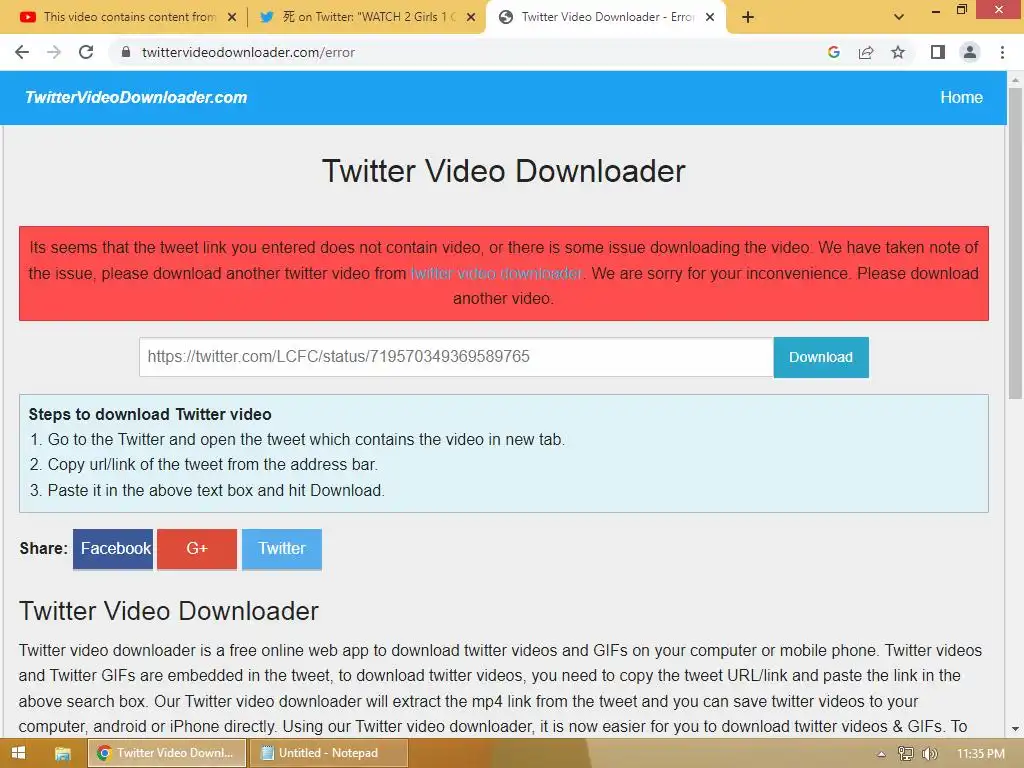Image resolution: width=1024 pixels, height=768 pixels.
Task: Click the main 'Twitter Video Downloader' title
Action: (504, 171)
